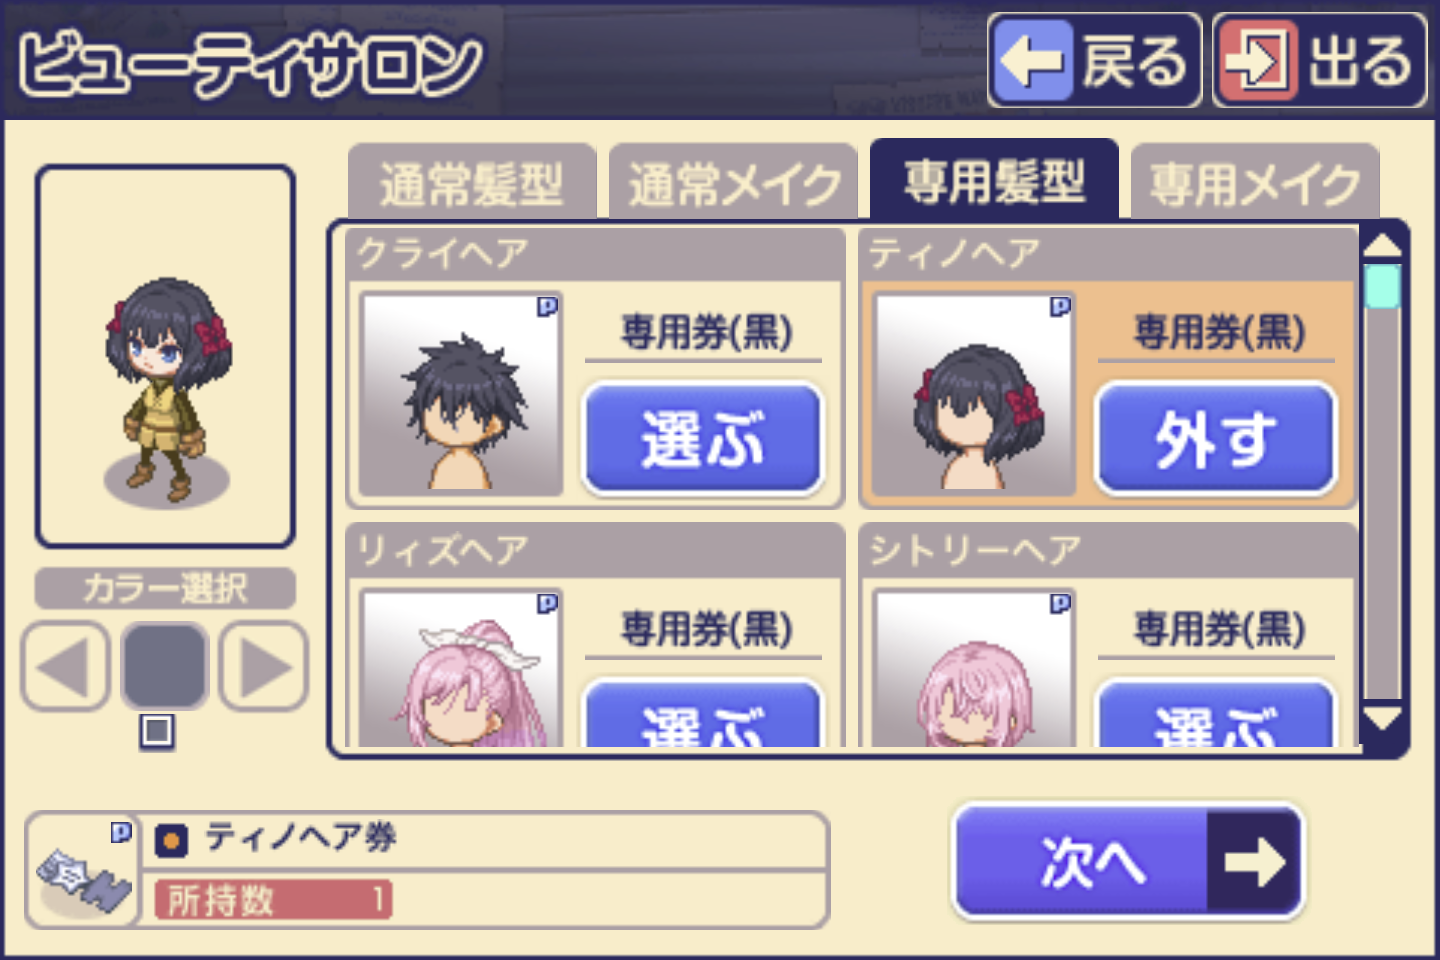Toggle the small checkbox under the color swatch
1440x960 pixels.
click(157, 731)
